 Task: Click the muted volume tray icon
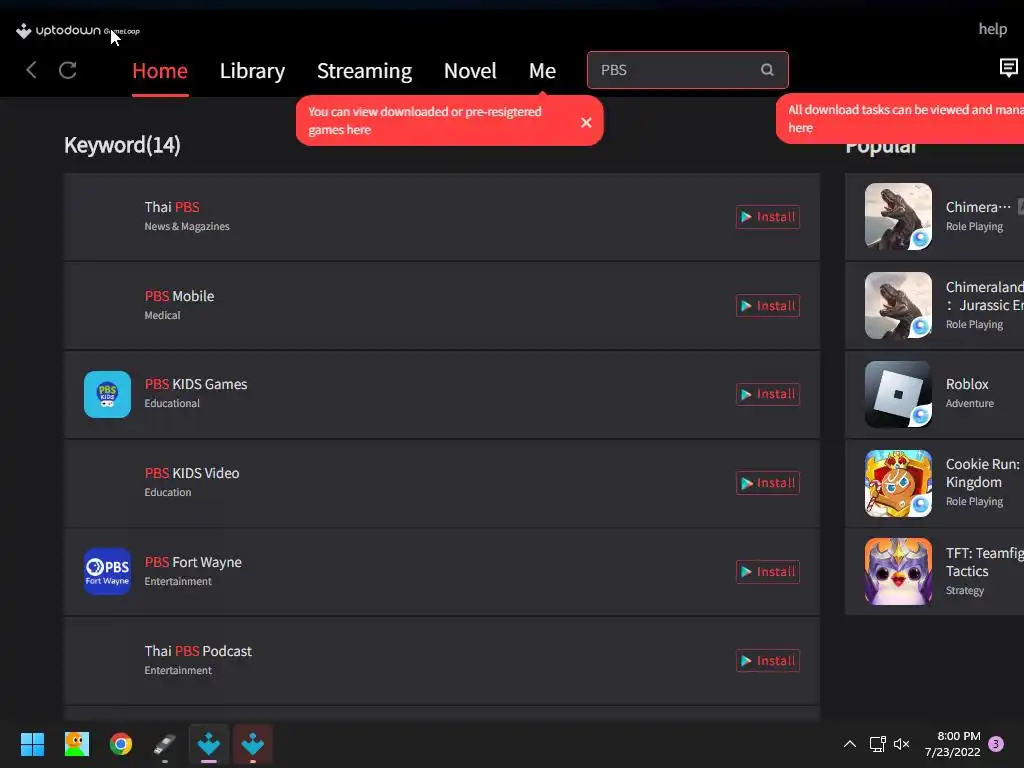coord(902,744)
